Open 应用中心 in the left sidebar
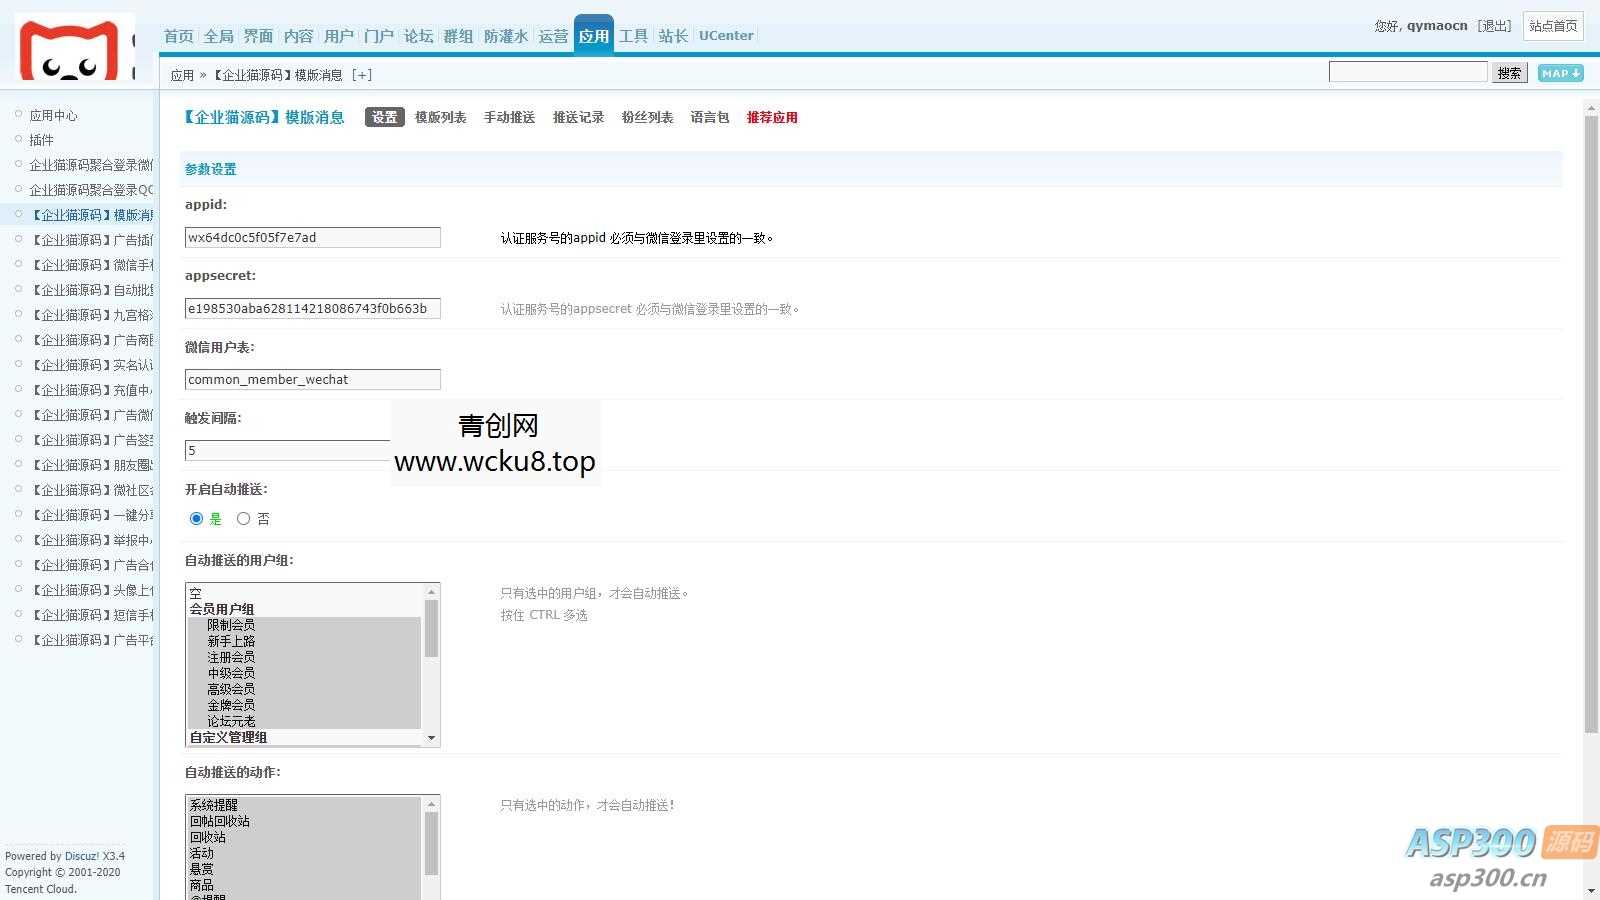This screenshot has width=1600, height=900. pos(54,114)
